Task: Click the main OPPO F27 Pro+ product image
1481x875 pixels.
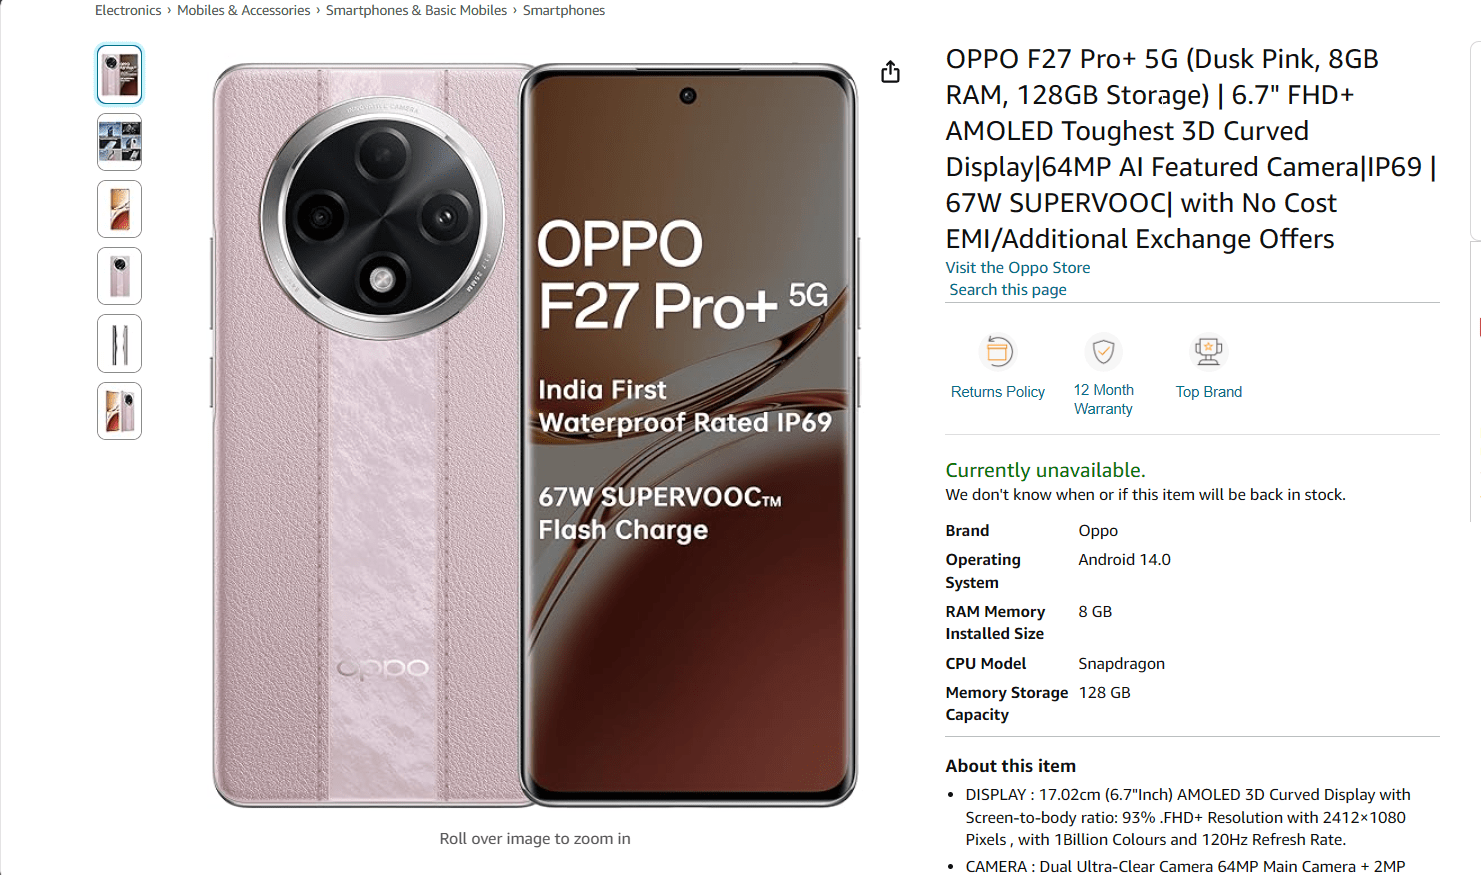Action: tap(535, 435)
